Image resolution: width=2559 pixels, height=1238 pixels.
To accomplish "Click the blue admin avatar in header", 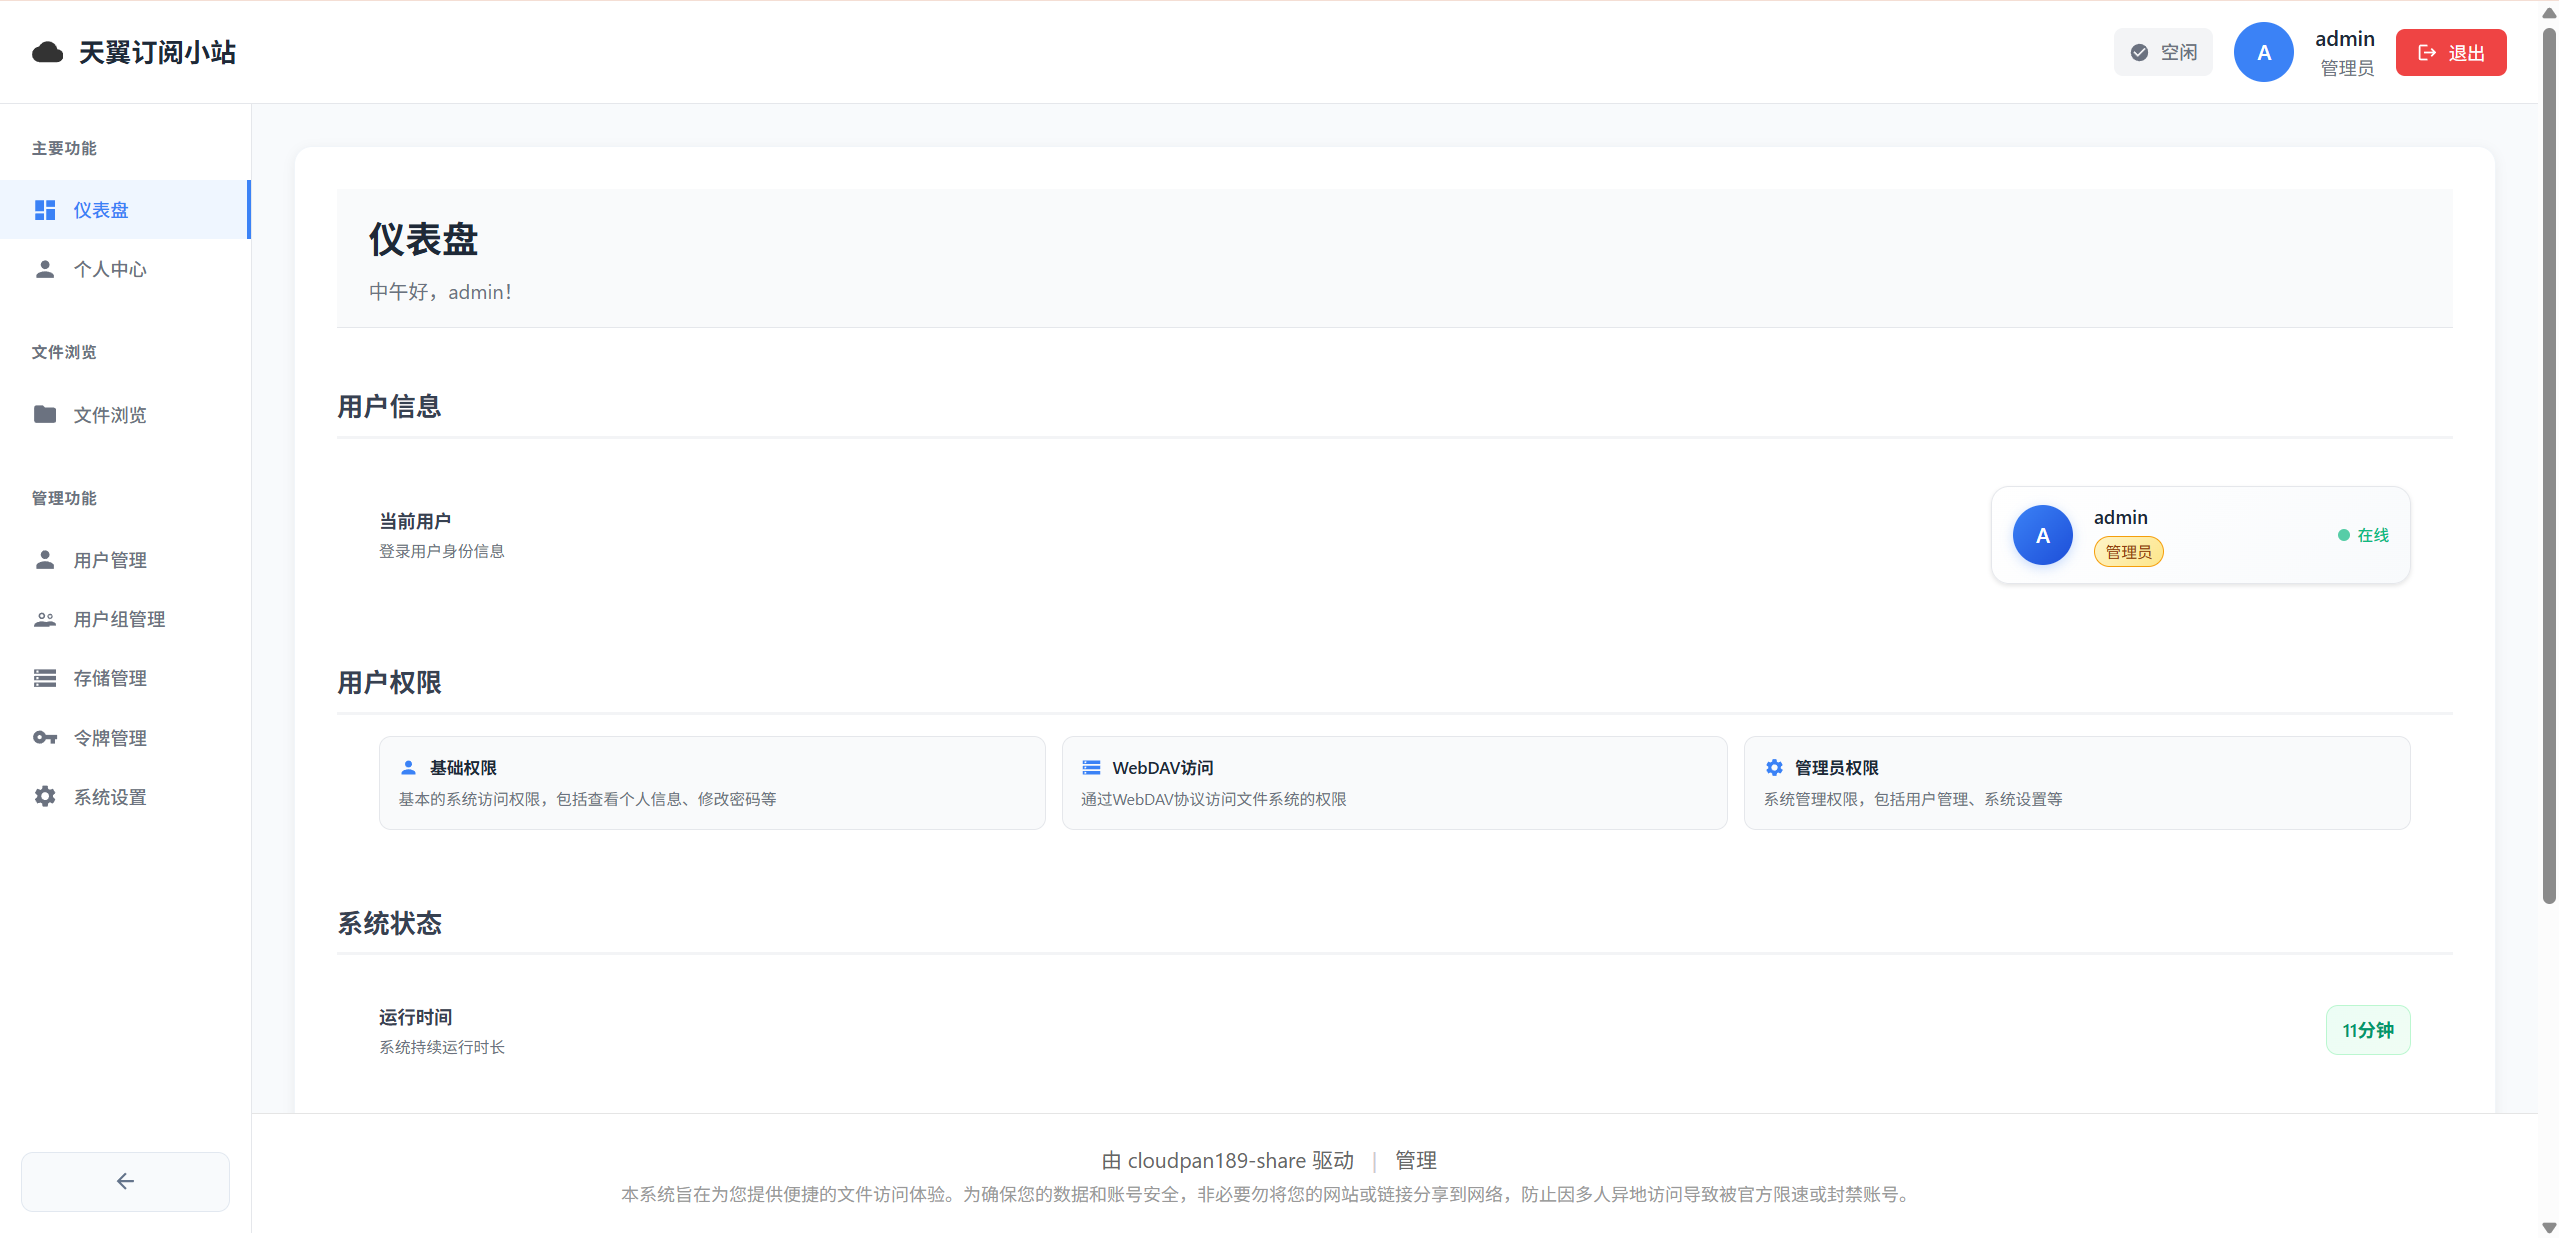I will point(2263,52).
